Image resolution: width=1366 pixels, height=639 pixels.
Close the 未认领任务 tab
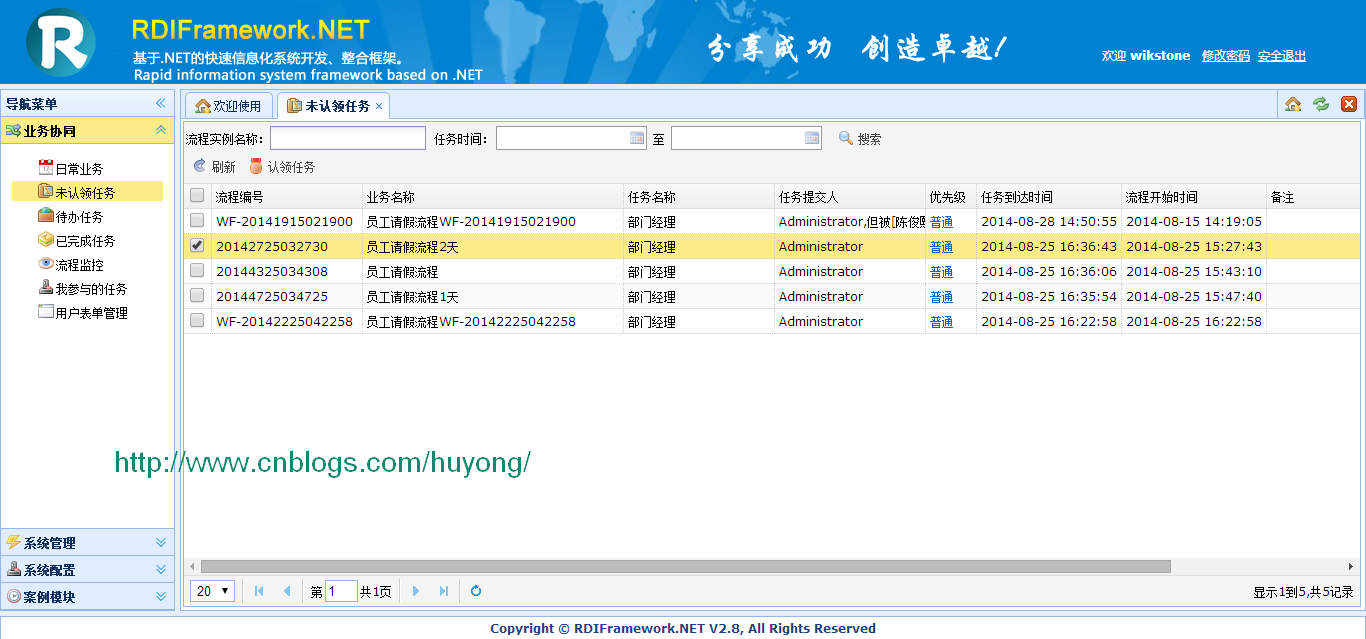pyautogui.click(x=379, y=106)
